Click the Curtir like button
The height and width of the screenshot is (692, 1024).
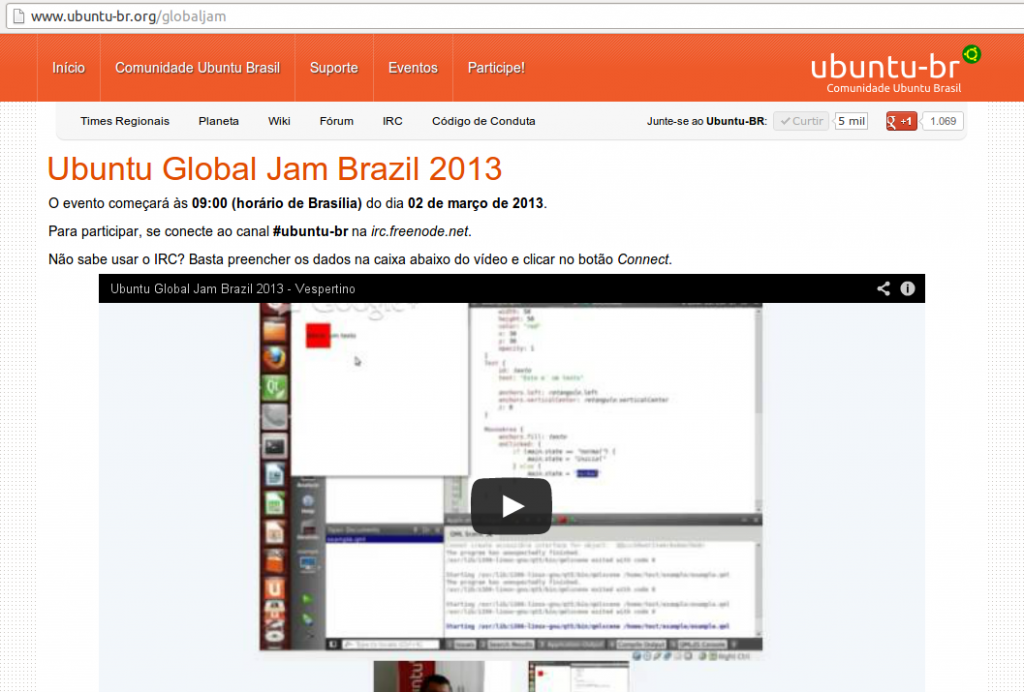(x=801, y=121)
